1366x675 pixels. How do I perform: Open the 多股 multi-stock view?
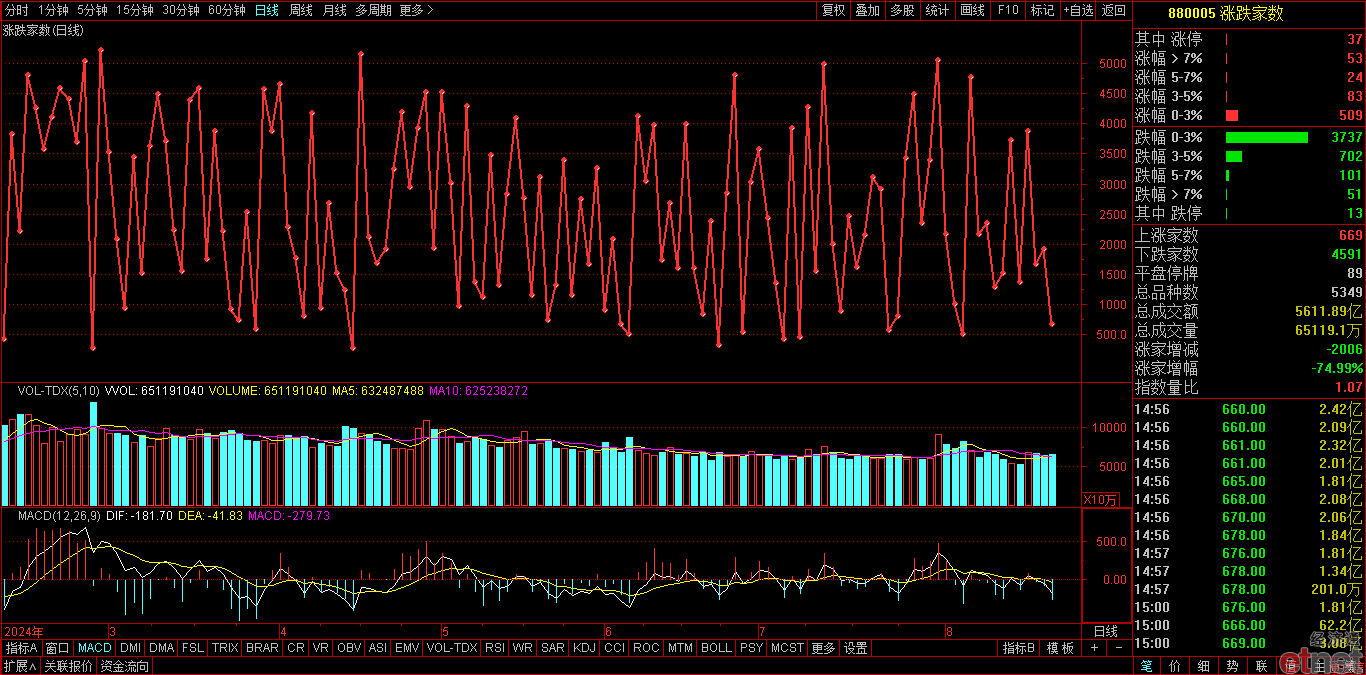coord(902,10)
